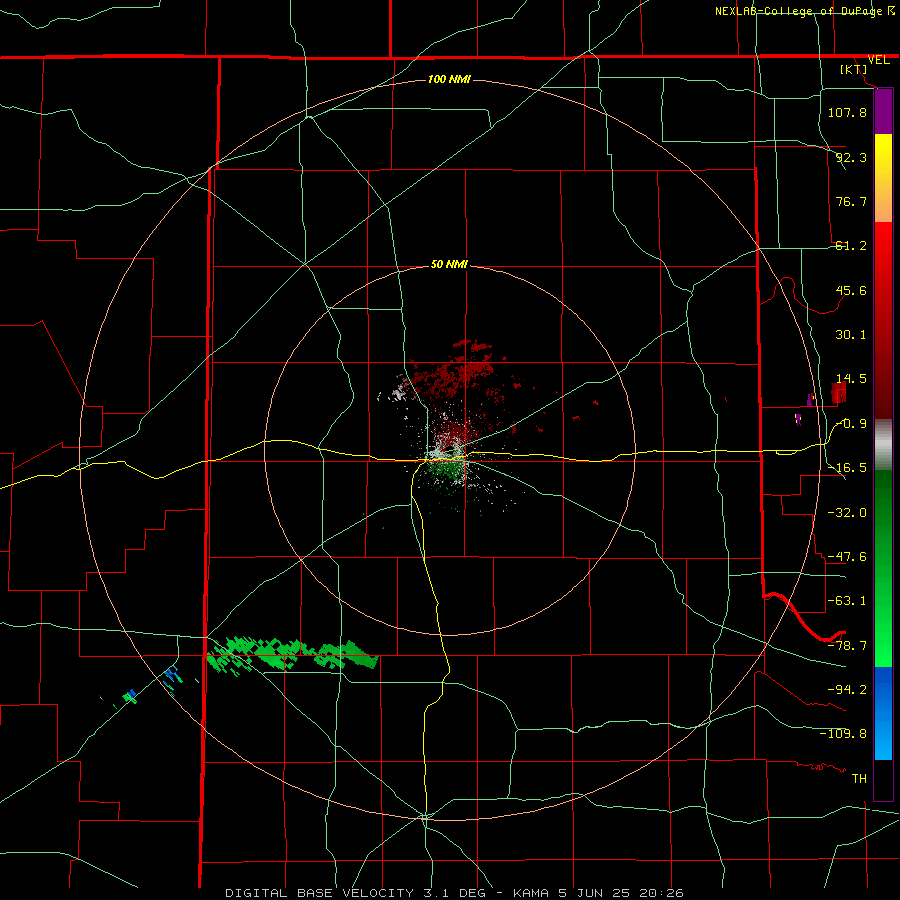The height and width of the screenshot is (900, 900).
Task: Click the -78.7 velocity scale value
Action: [x=847, y=646]
